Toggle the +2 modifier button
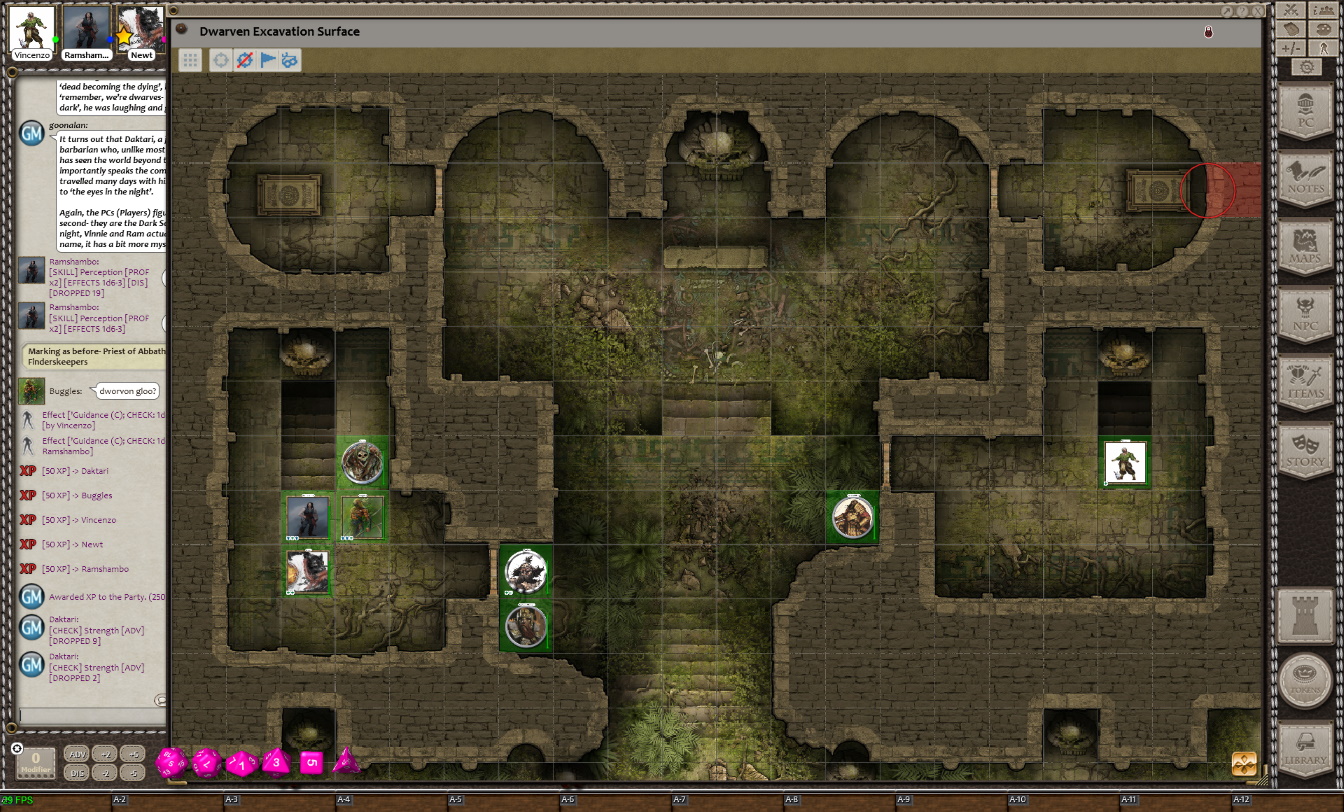Image resolution: width=1344 pixels, height=812 pixels. tap(105, 753)
